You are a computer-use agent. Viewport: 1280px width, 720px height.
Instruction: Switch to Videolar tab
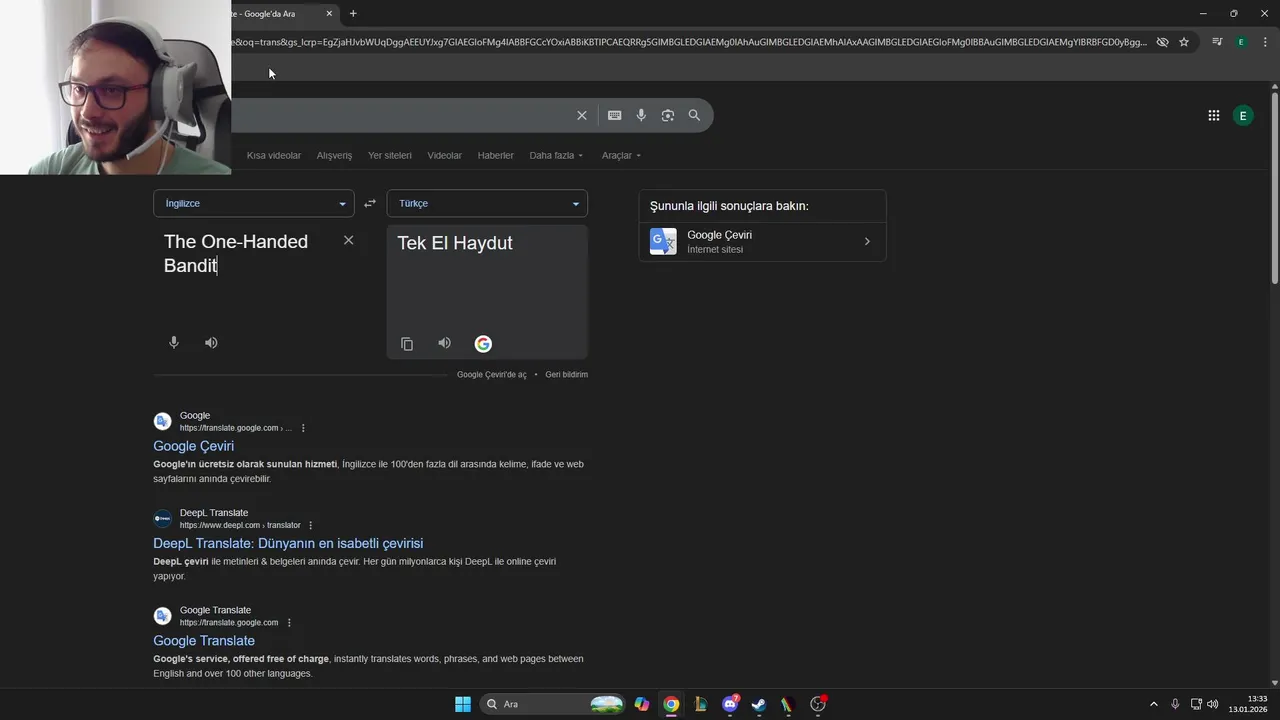[x=445, y=155]
